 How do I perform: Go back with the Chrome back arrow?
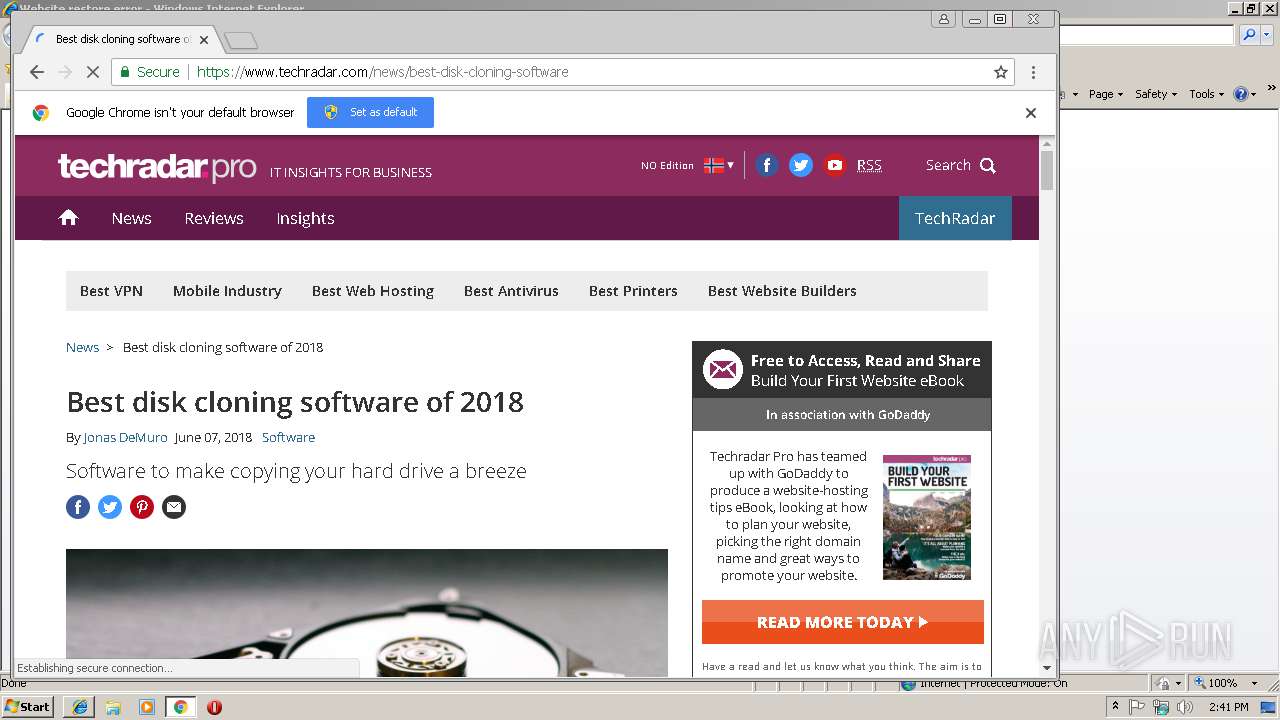37,72
